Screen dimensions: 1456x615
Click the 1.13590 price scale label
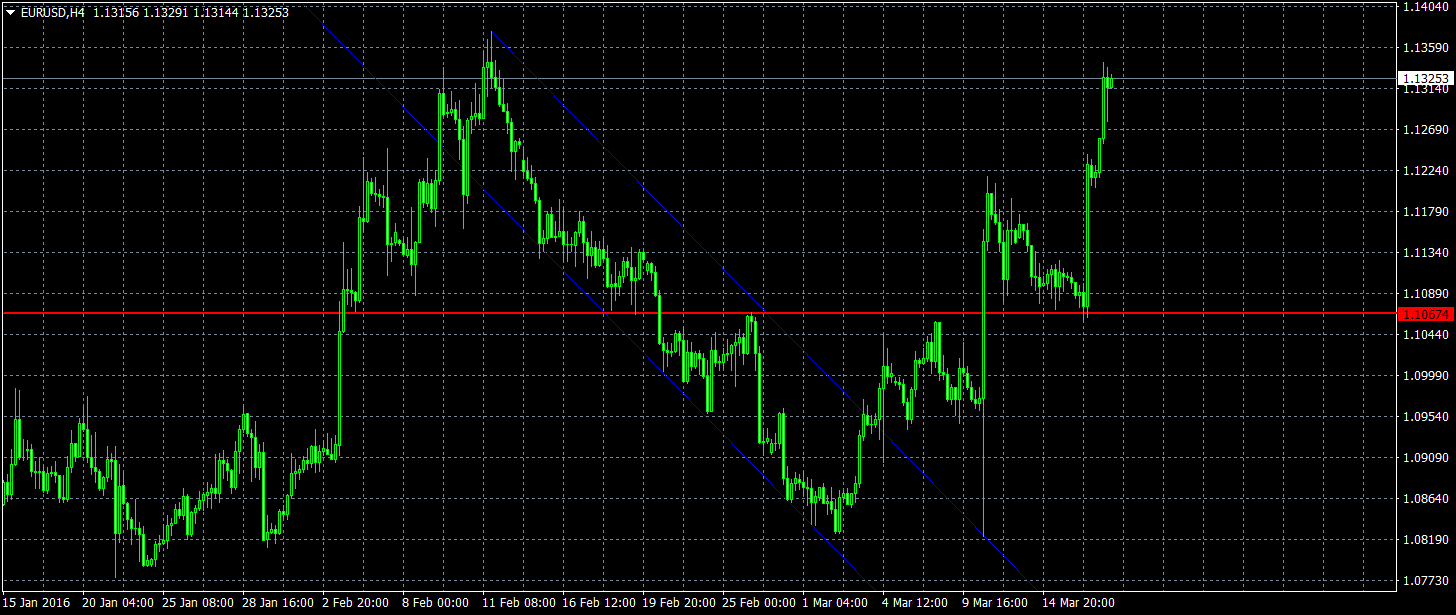[x=1426, y=48]
